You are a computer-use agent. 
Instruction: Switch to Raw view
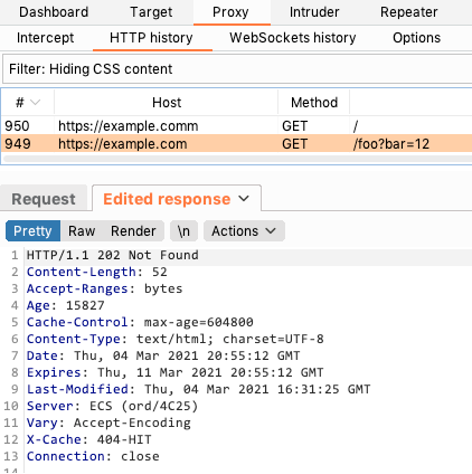82,231
